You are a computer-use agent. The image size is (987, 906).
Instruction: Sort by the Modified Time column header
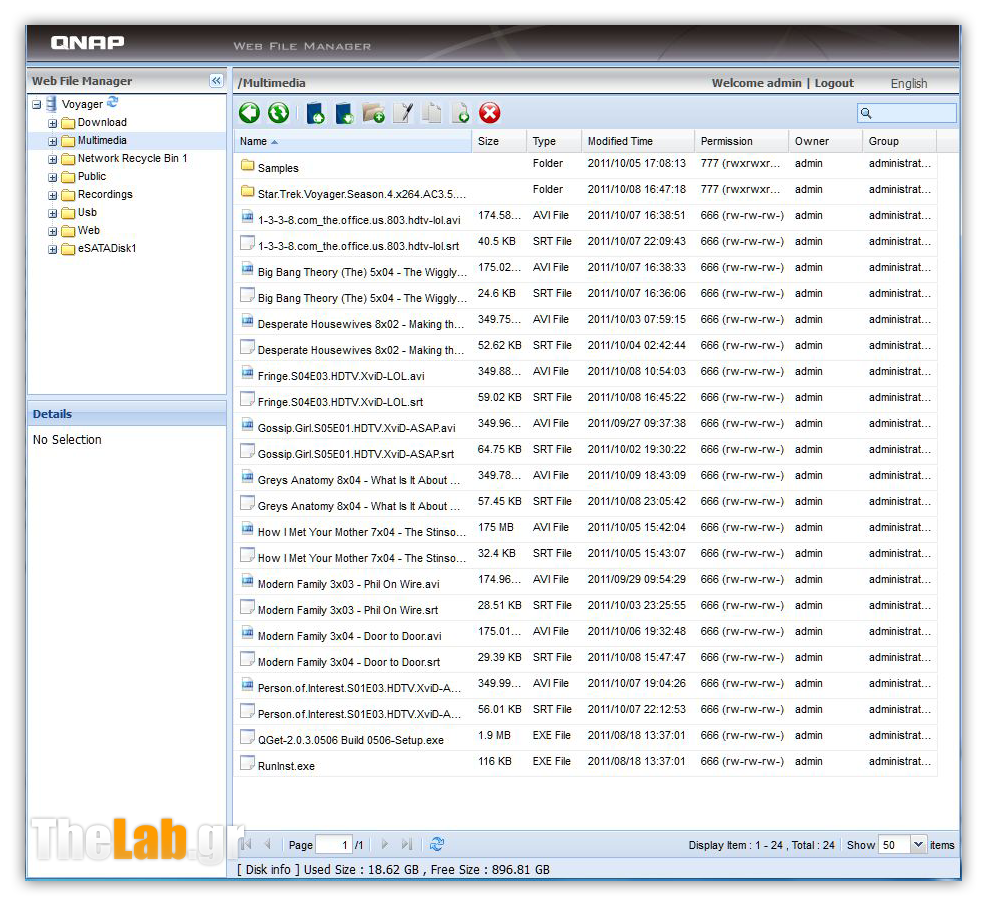(x=638, y=141)
